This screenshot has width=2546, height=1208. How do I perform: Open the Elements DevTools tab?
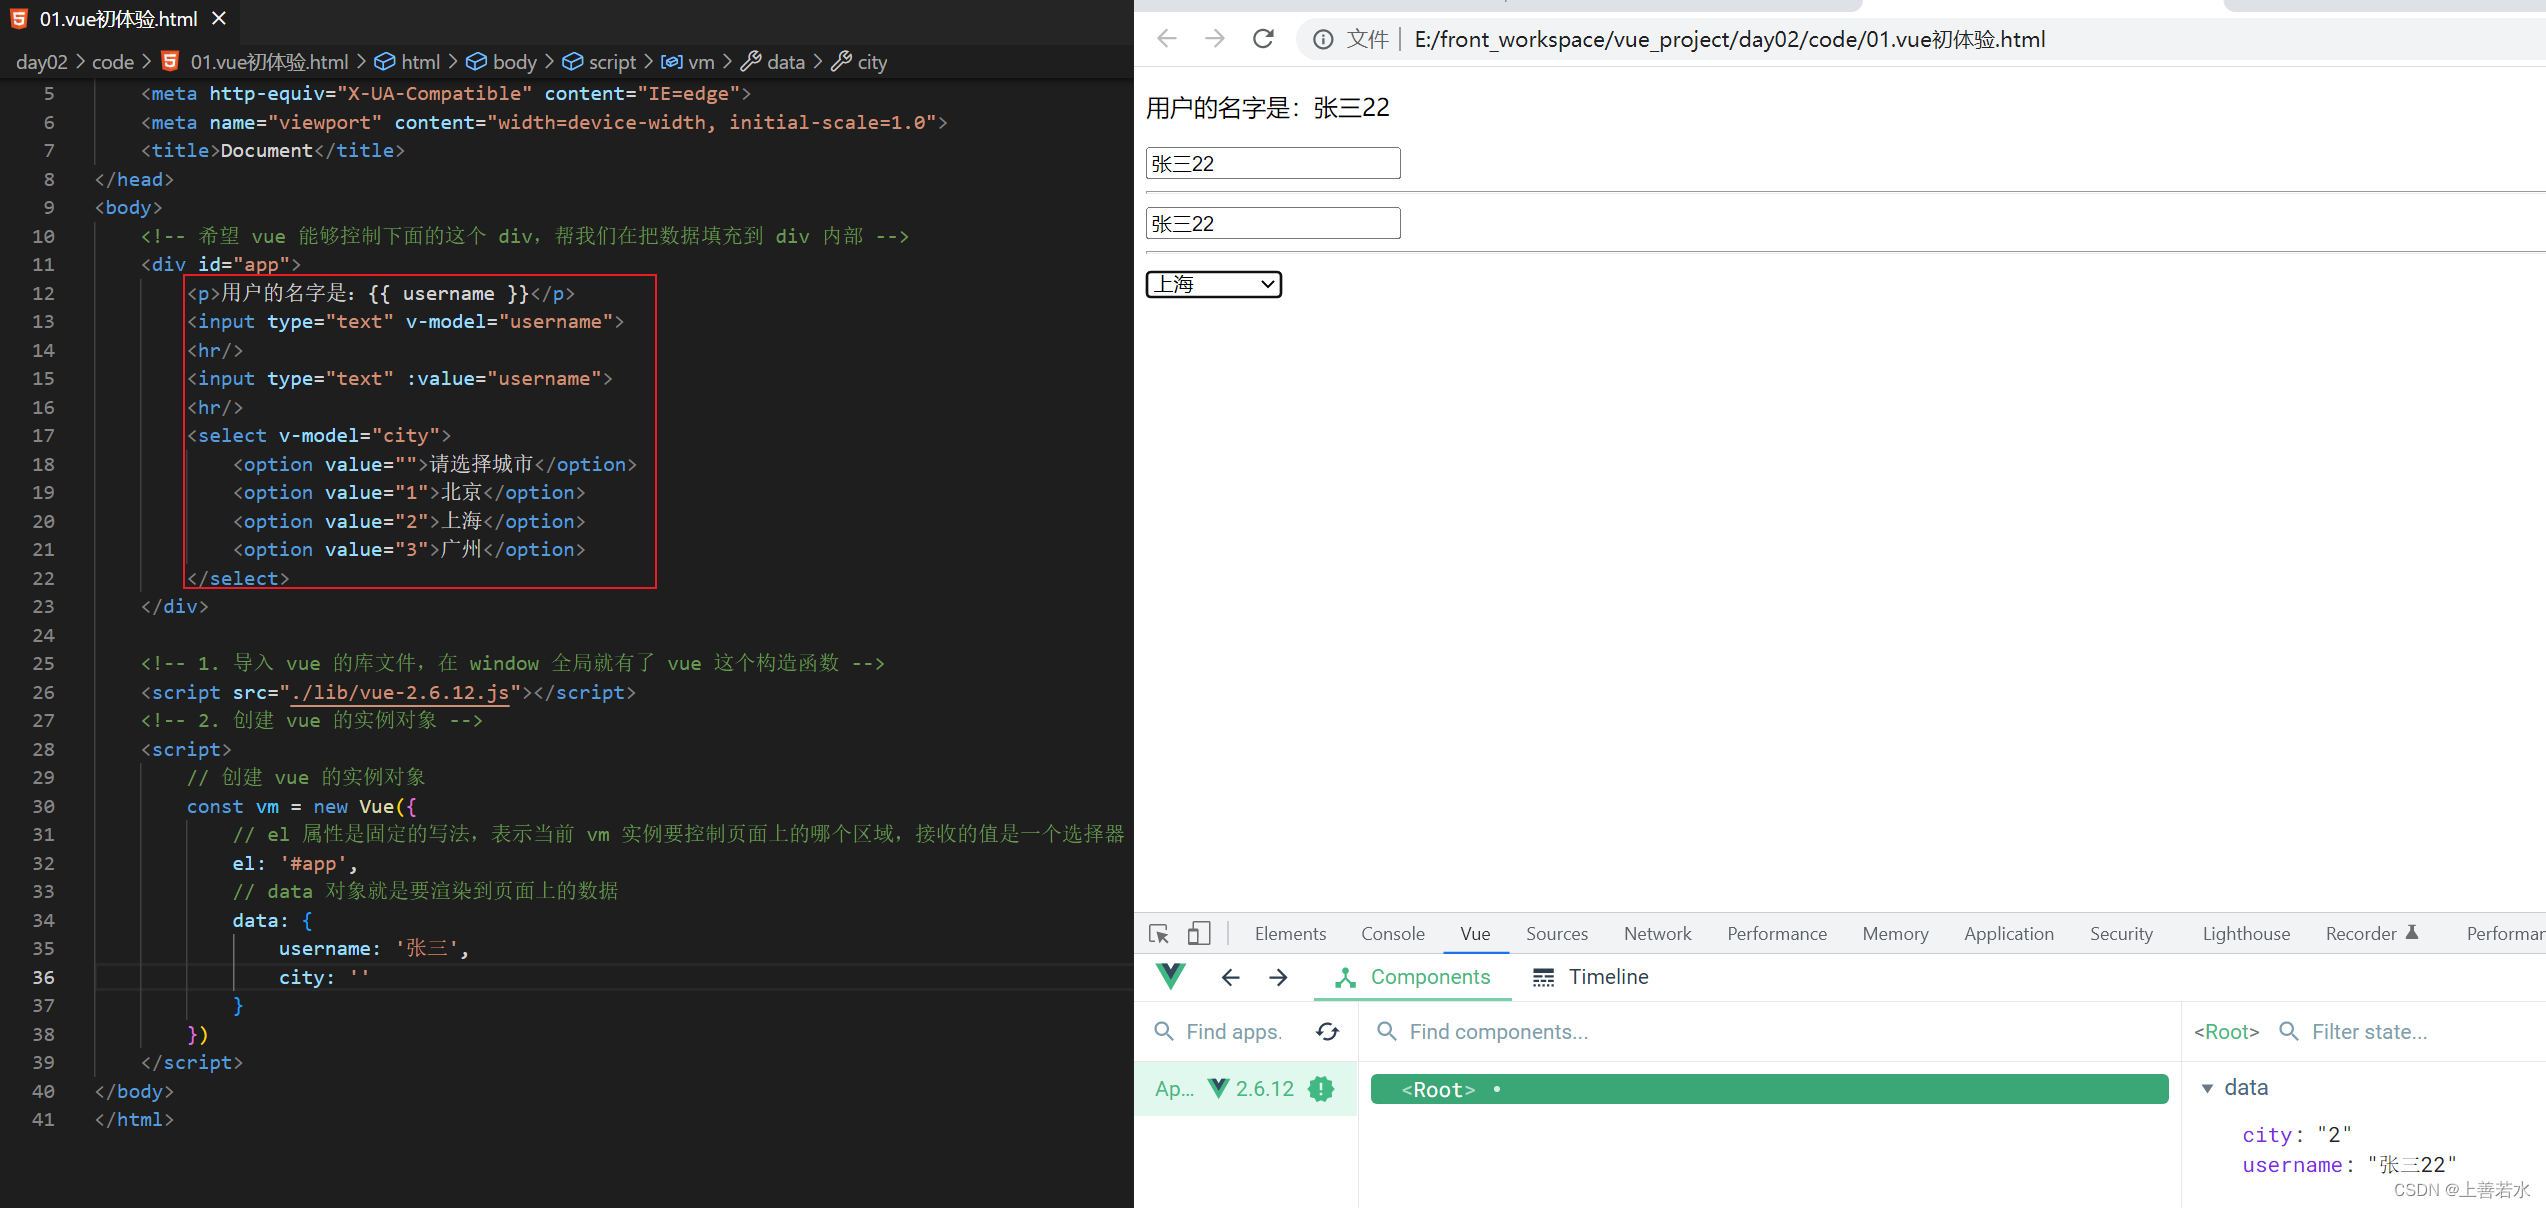coord(1290,933)
